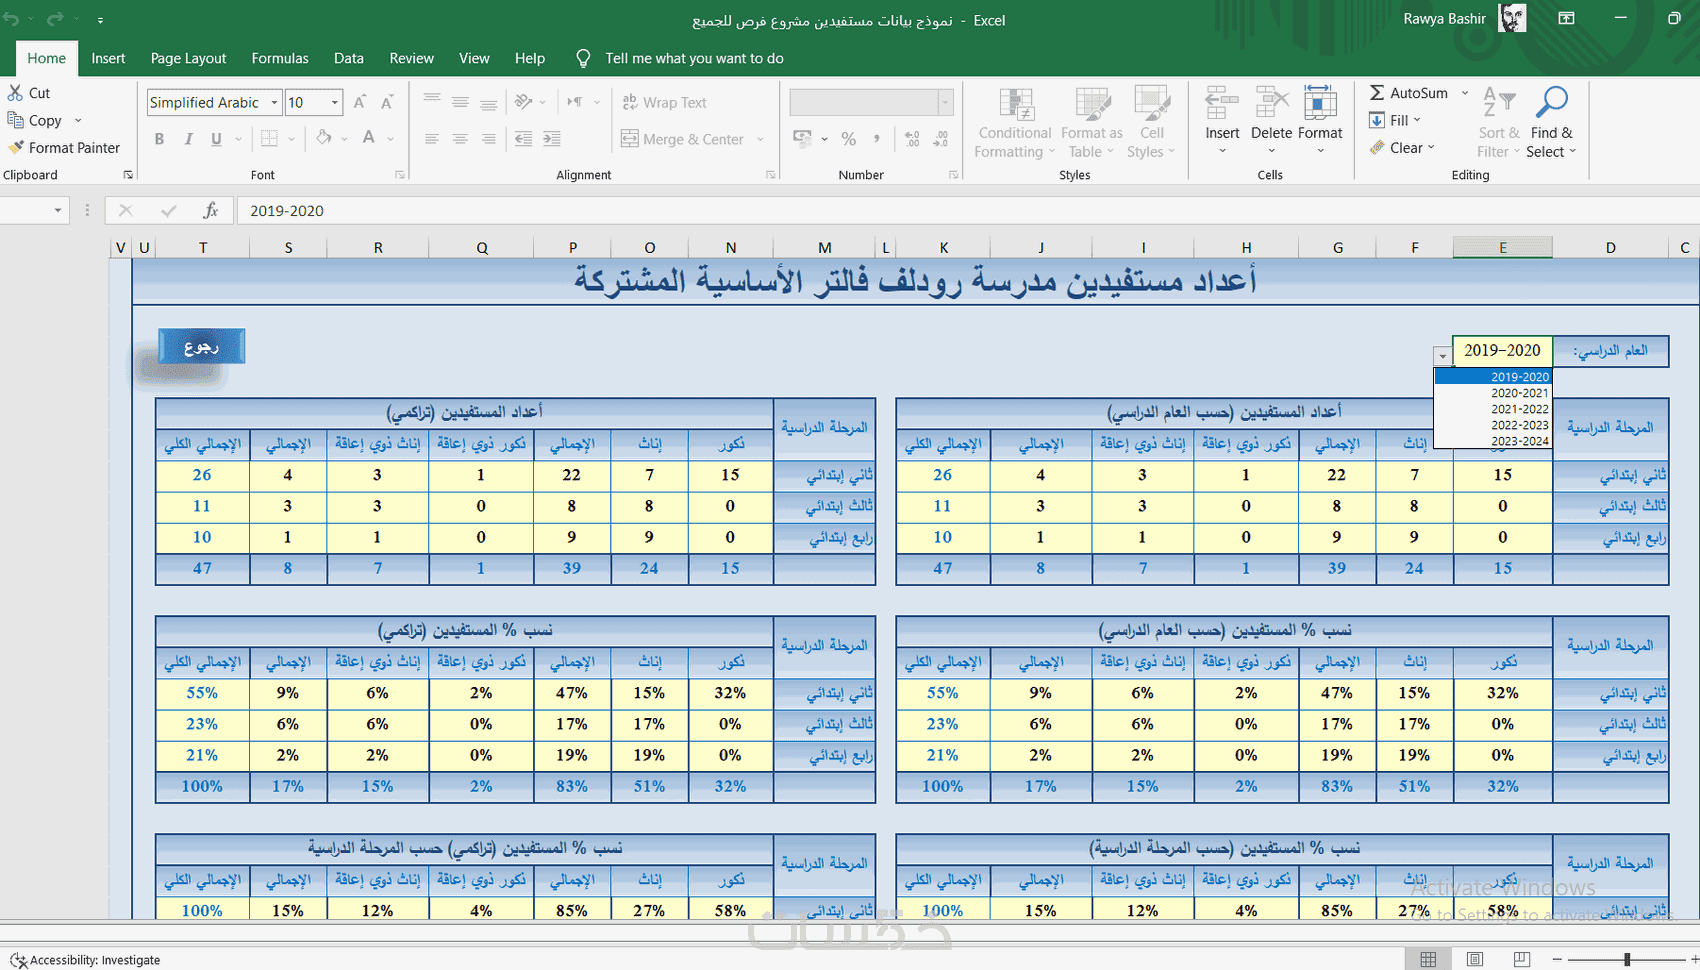Click Decrease Decimal button
Image resolution: width=1700 pixels, height=970 pixels.
coord(941,139)
